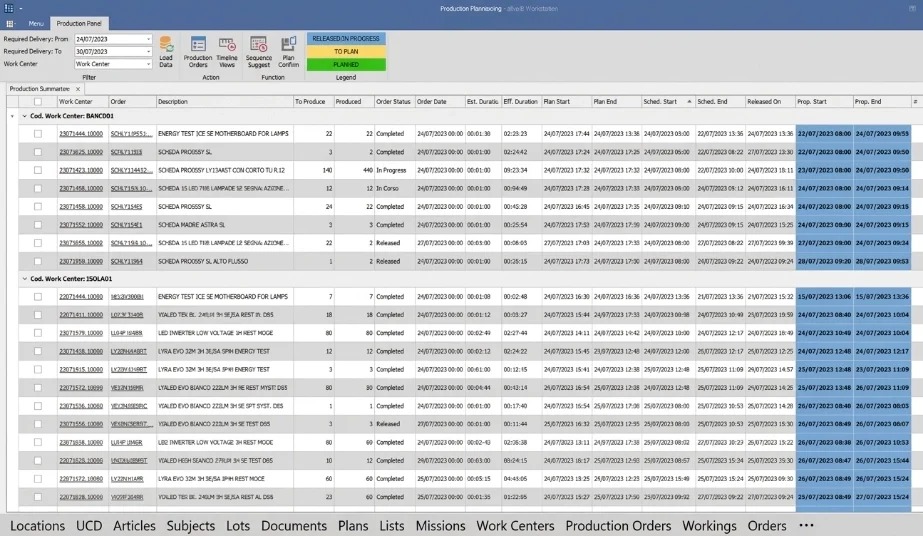923x536 pixels.
Task: Open UCD in bottom navigation
Action: tap(89, 526)
